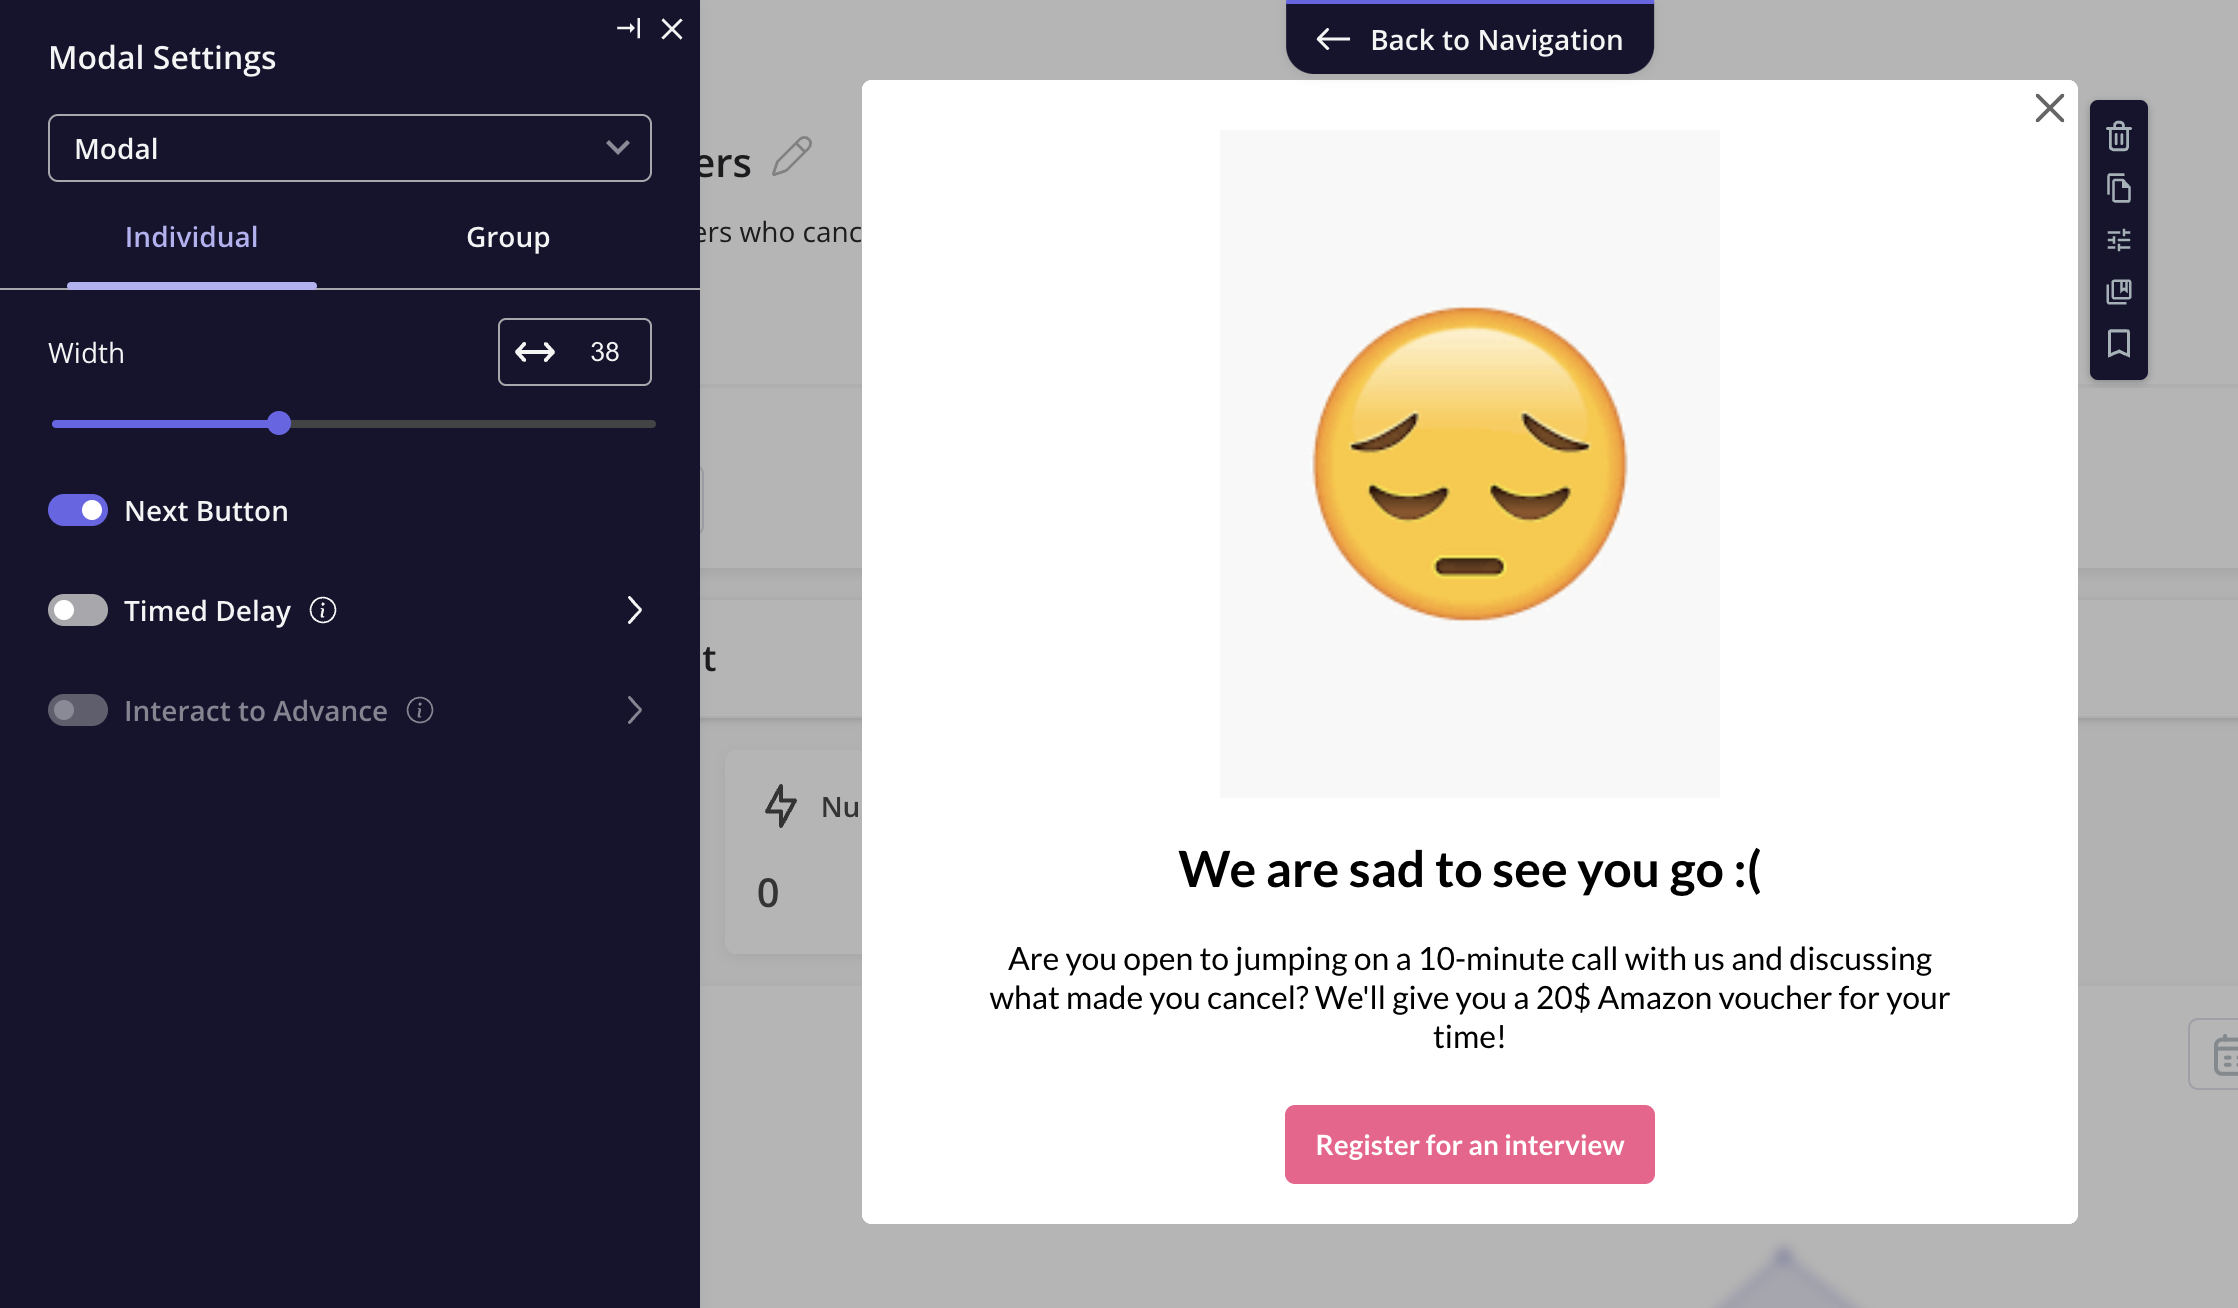Switch to the Group tab
This screenshot has width=2238, height=1308.
tap(507, 237)
